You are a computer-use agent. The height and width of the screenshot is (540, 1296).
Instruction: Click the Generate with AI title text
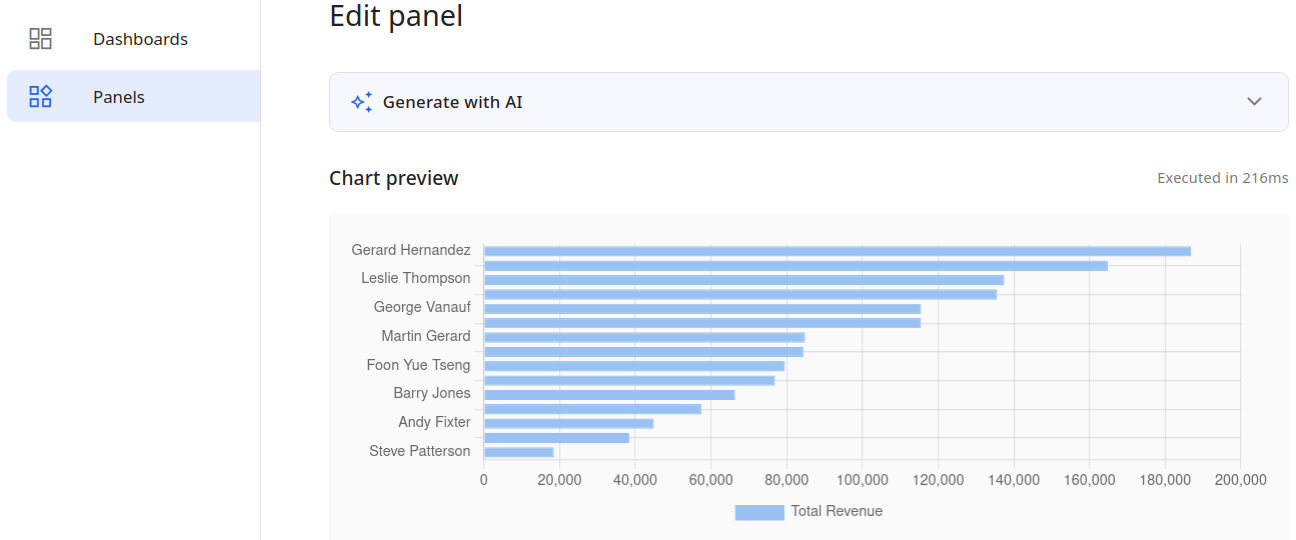tap(452, 102)
